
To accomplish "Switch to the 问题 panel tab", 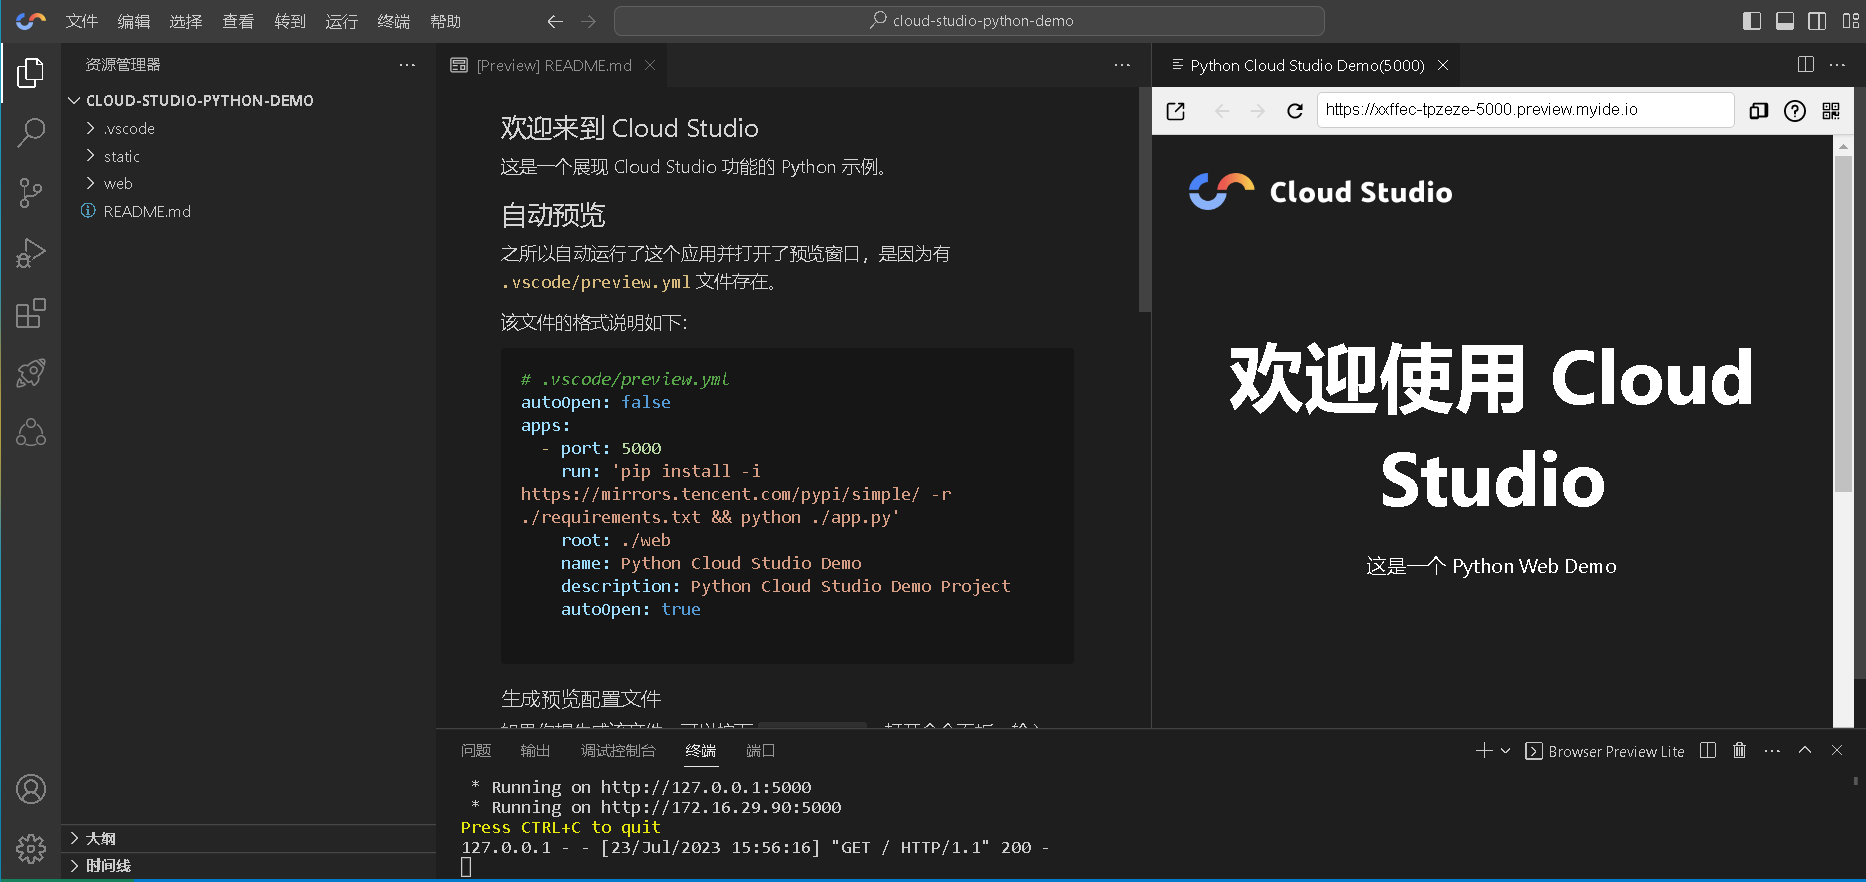I will coord(476,751).
